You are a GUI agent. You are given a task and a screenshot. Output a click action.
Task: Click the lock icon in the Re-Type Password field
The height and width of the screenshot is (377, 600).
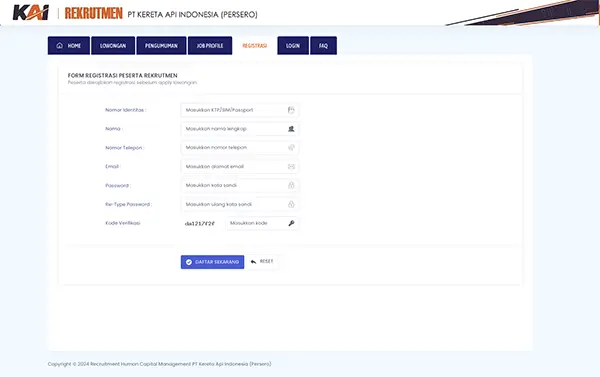pyautogui.click(x=291, y=204)
